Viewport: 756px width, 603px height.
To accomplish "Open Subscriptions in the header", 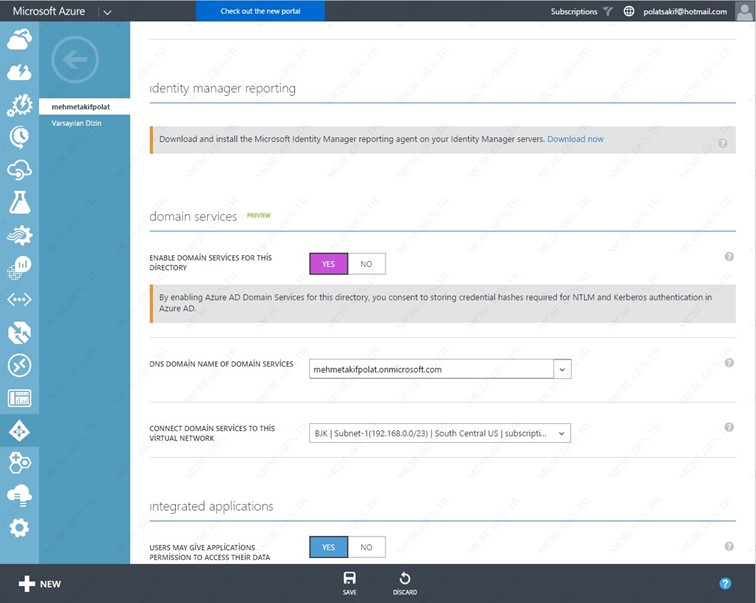I will click(x=574, y=12).
